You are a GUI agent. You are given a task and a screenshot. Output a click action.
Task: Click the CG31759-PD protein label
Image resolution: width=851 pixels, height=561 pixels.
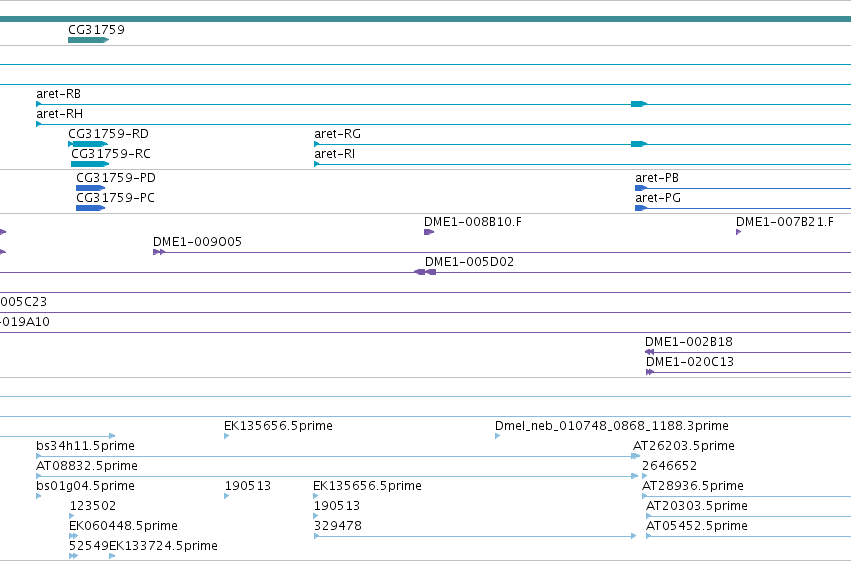(116, 177)
